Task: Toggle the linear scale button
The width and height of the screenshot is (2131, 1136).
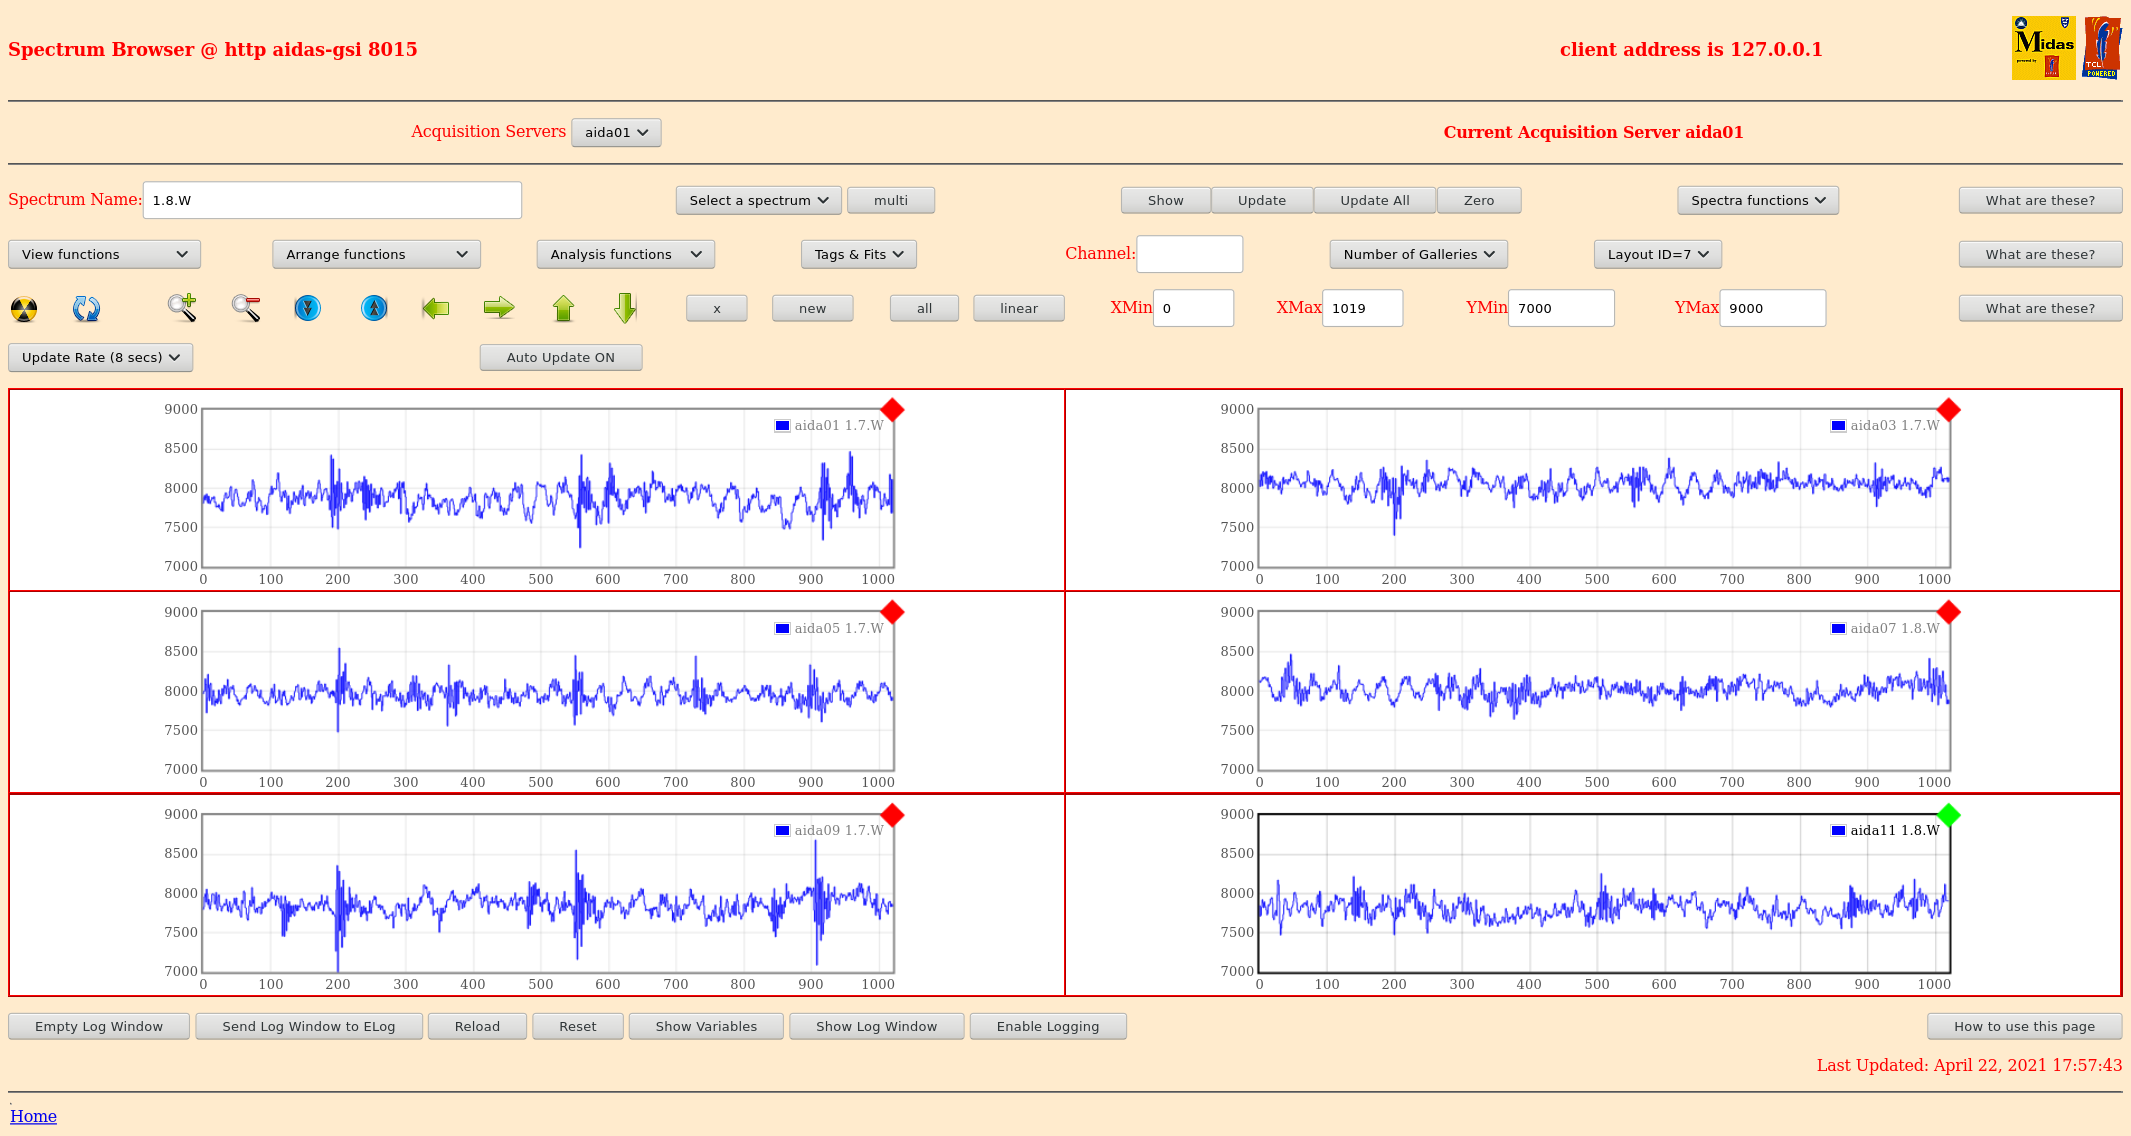Action: pos(1018,309)
